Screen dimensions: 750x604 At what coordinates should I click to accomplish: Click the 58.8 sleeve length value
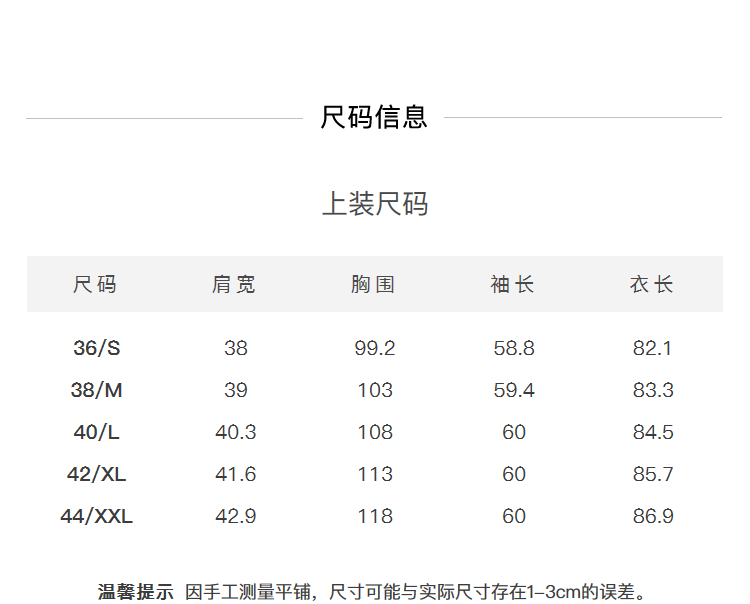tap(514, 348)
